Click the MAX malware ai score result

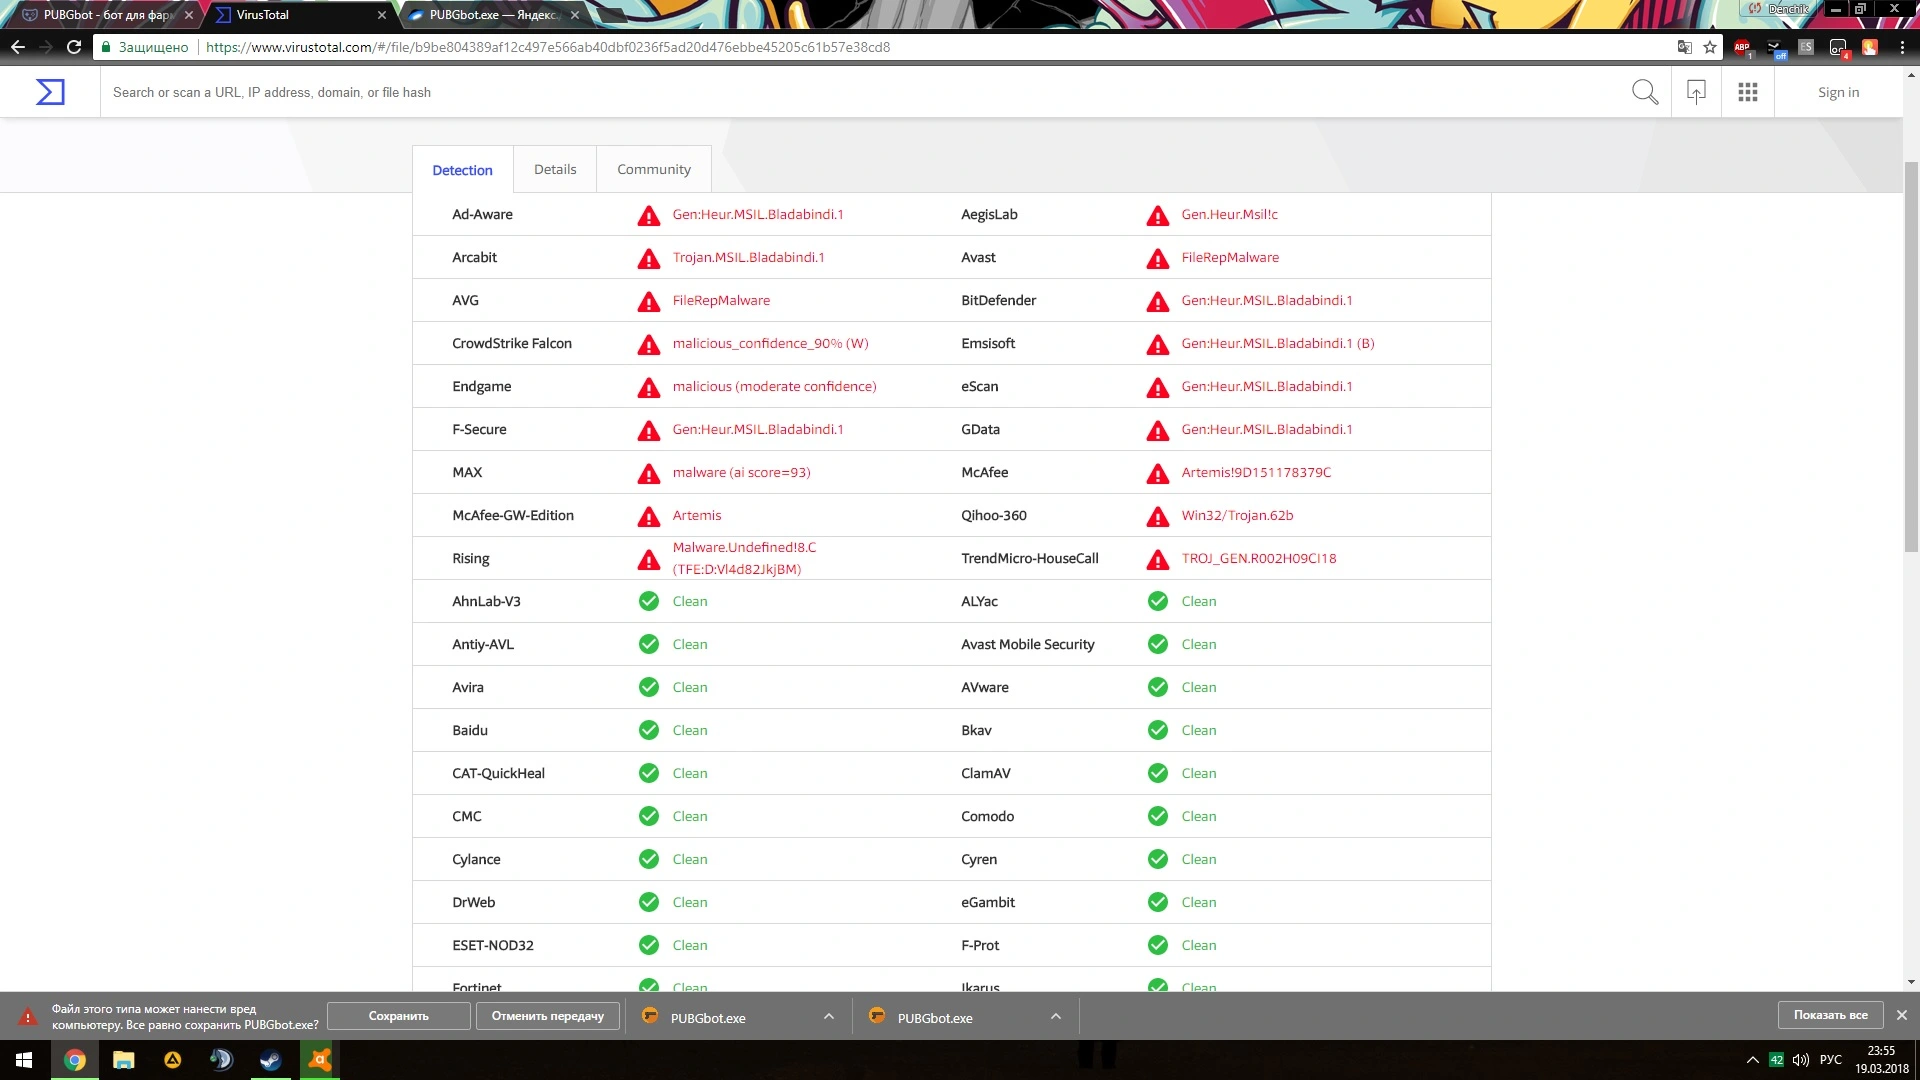pos(741,473)
